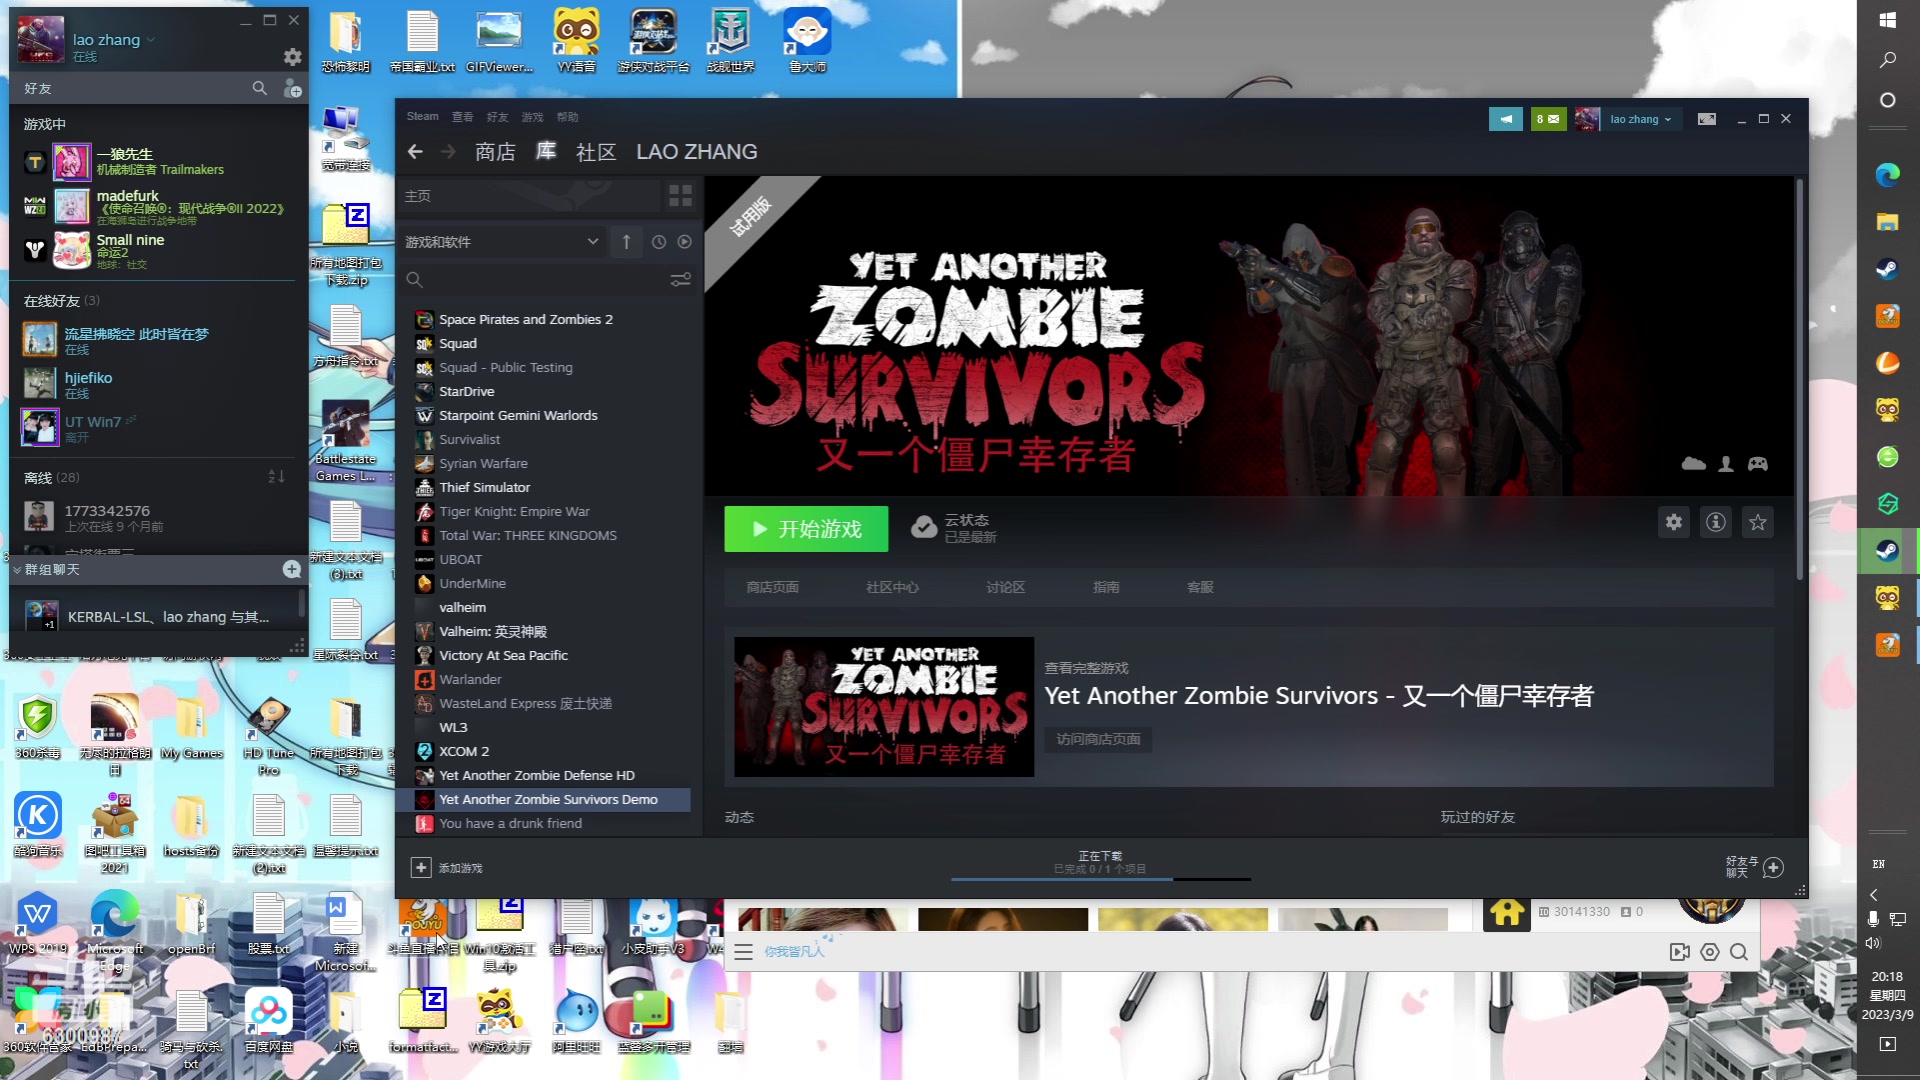The image size is (1920, 1080).
Task: Add a game with plus icon
Action: click(421, 867)
